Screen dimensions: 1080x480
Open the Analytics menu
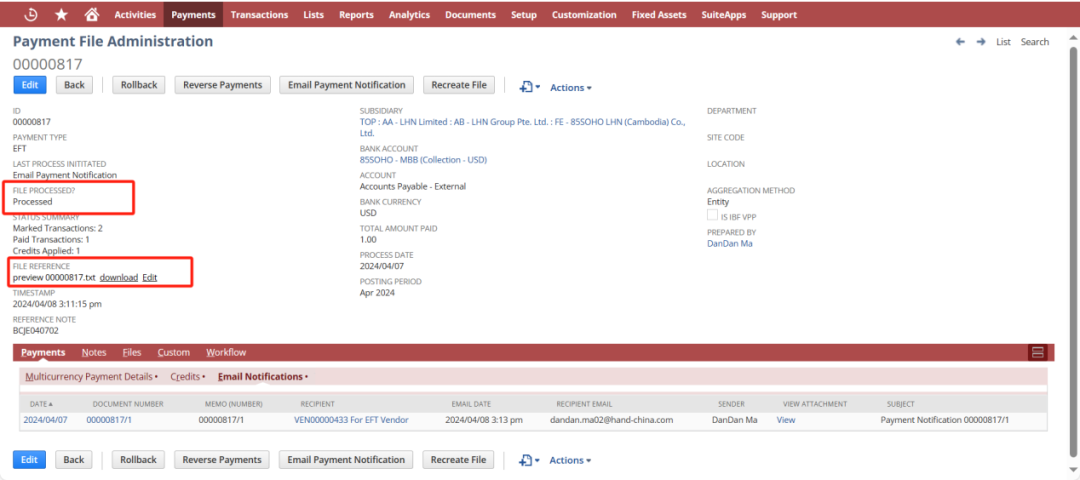coord(409,14)
